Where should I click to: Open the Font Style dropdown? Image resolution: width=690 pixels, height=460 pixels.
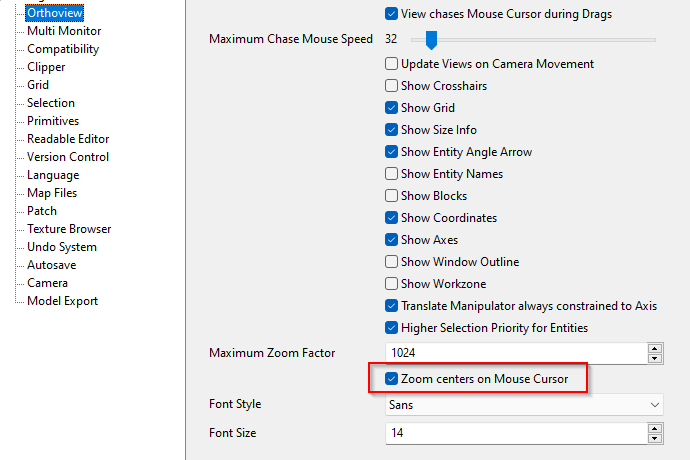[525, 405]
